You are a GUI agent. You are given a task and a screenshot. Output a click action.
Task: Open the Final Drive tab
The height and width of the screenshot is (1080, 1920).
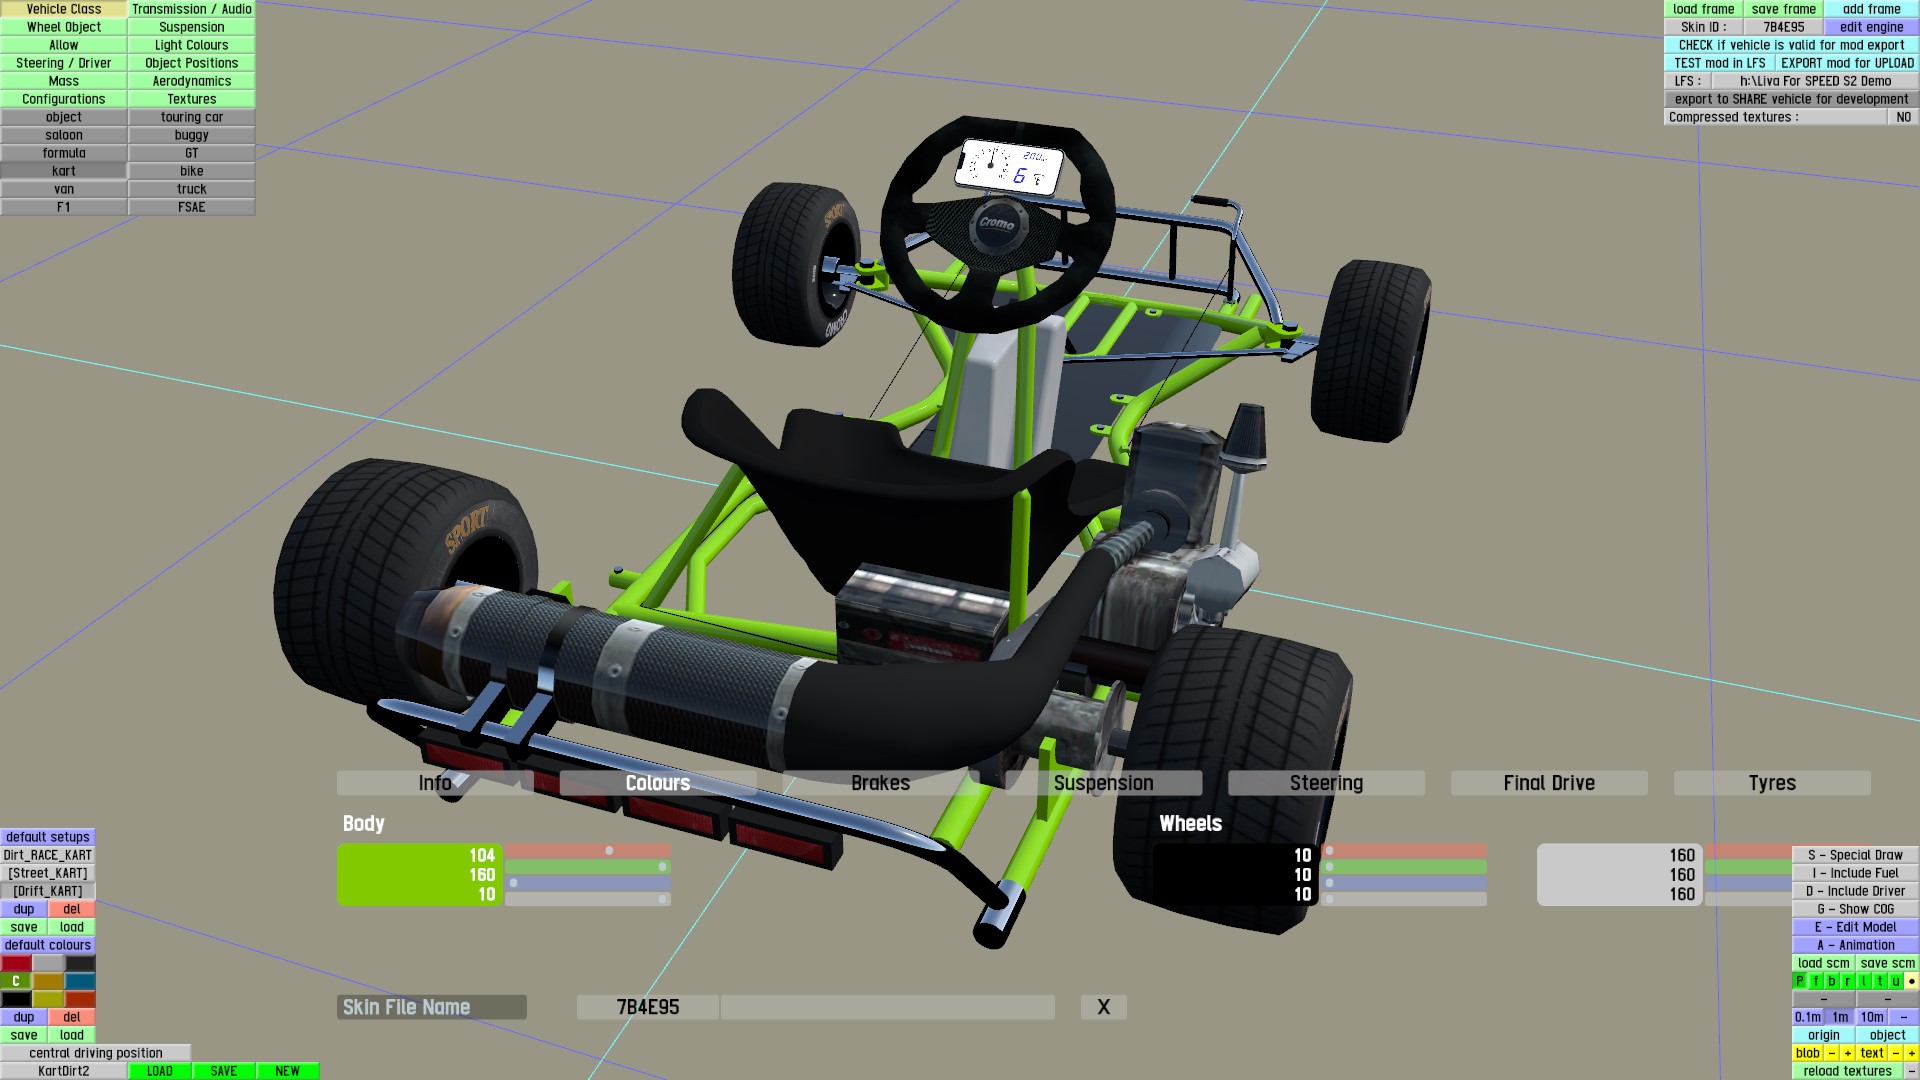pyautogui.click(x=1549, y=783)
